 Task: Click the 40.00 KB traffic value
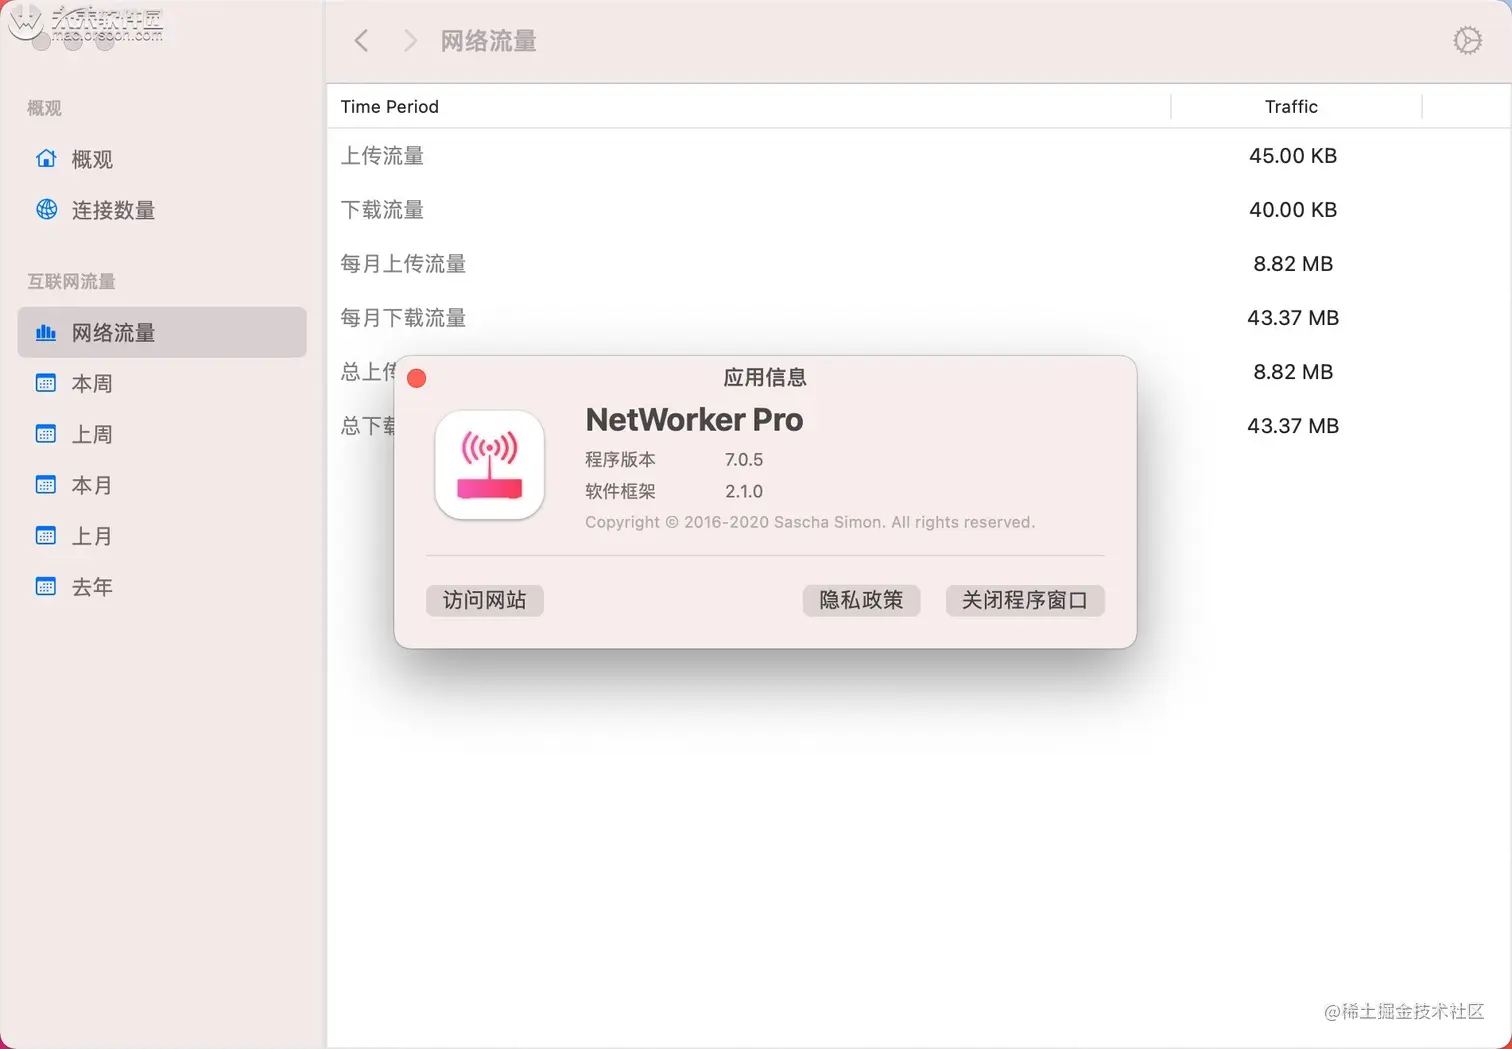1293,210
